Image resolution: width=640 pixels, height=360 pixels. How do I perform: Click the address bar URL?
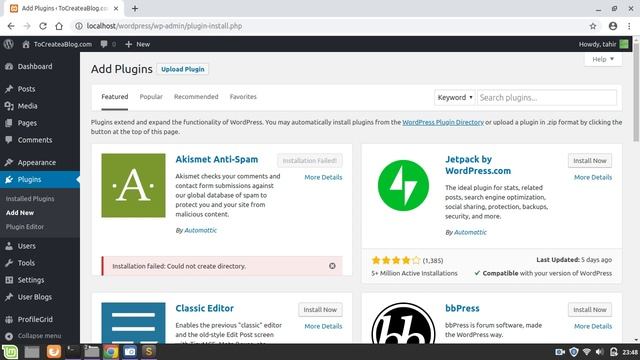tap(164, 26)
